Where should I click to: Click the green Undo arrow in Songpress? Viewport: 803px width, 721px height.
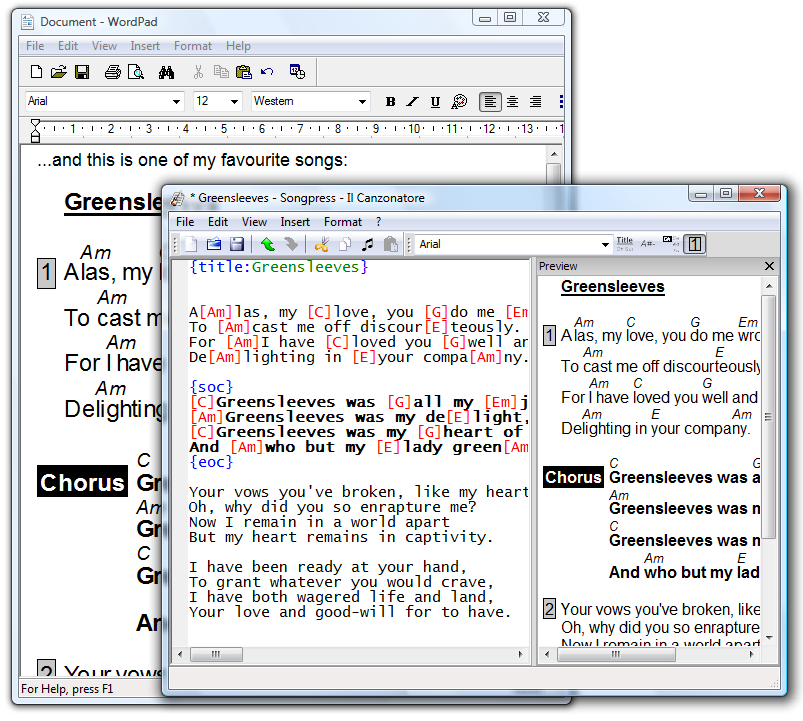coord(267,244)
